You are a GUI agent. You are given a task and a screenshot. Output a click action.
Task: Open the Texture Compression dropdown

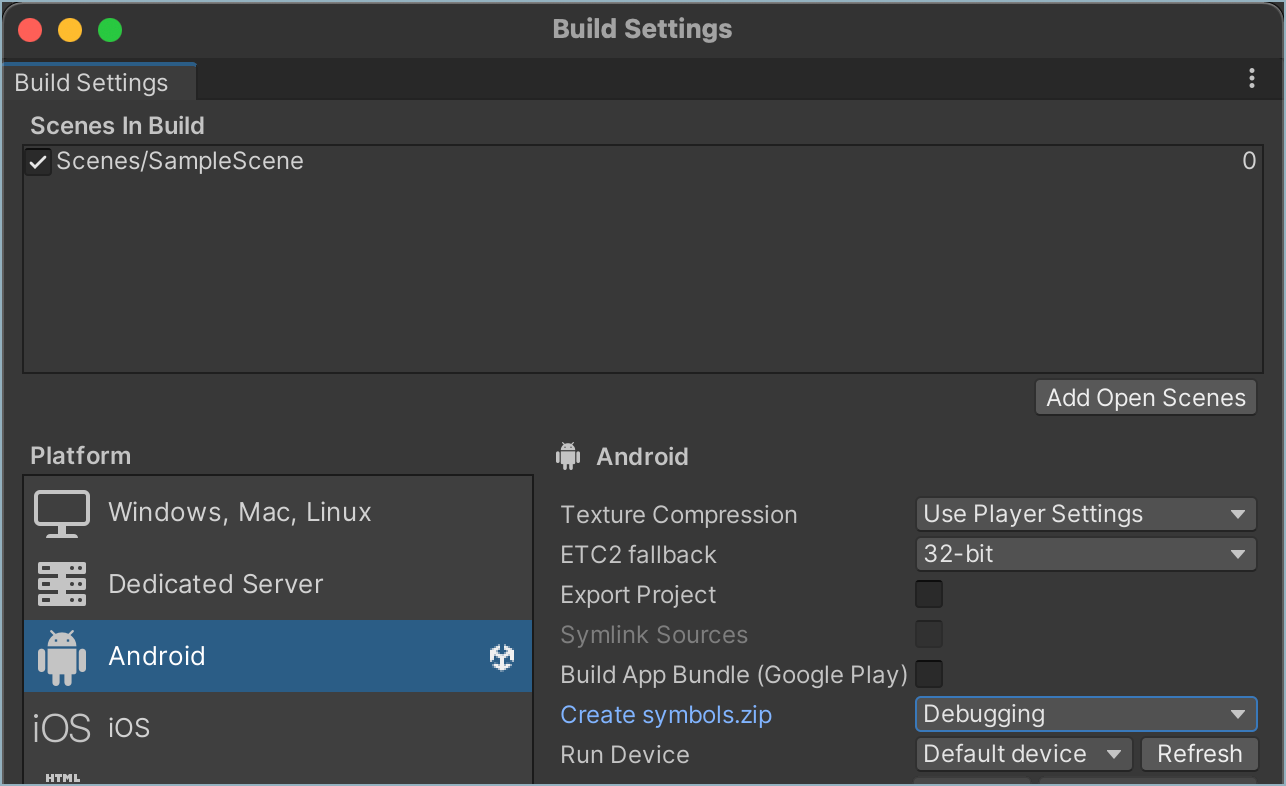click(1085, 513)
